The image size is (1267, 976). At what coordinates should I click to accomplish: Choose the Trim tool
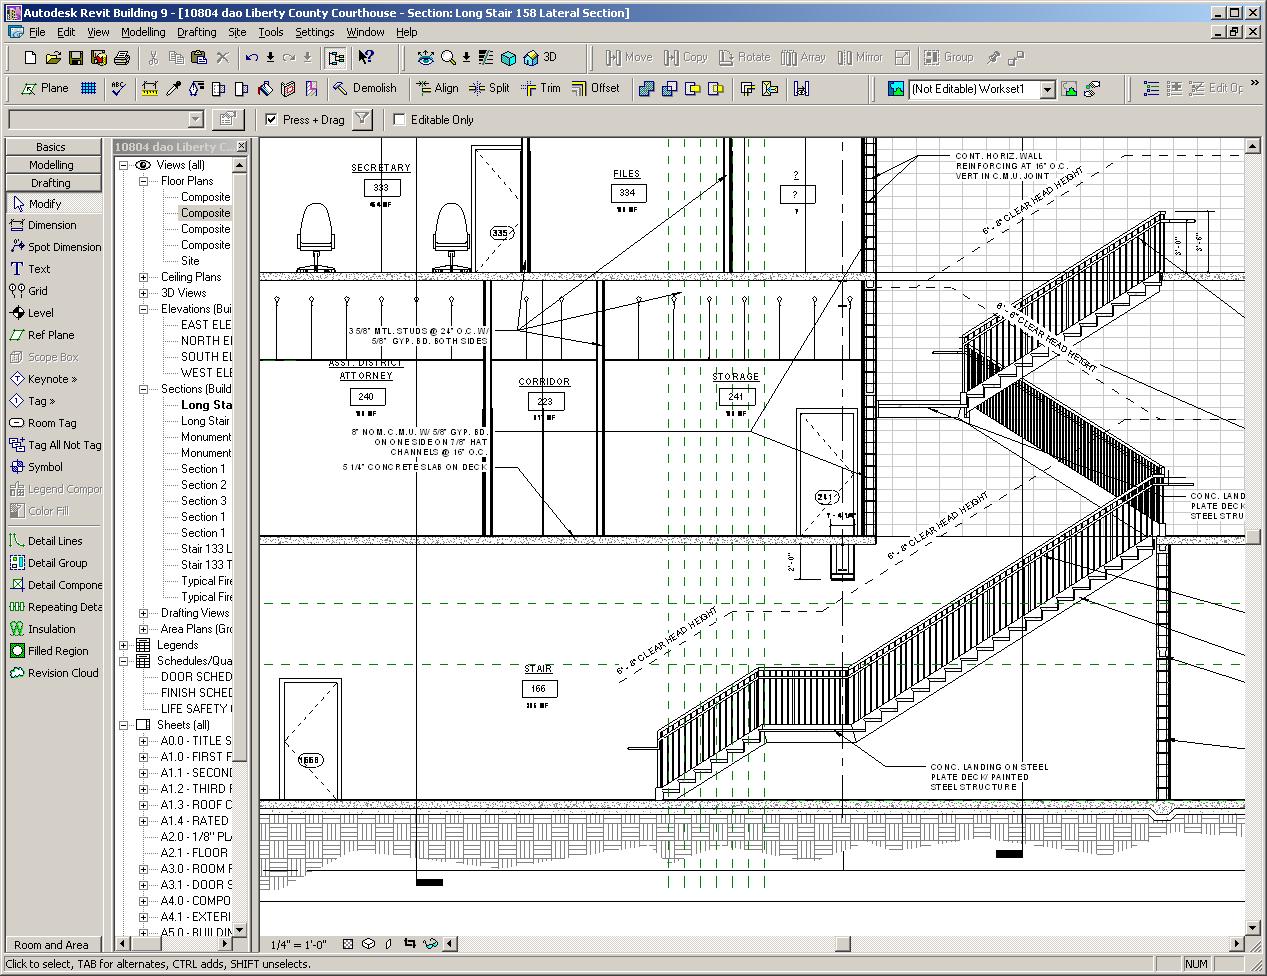[x=540, y=89]
